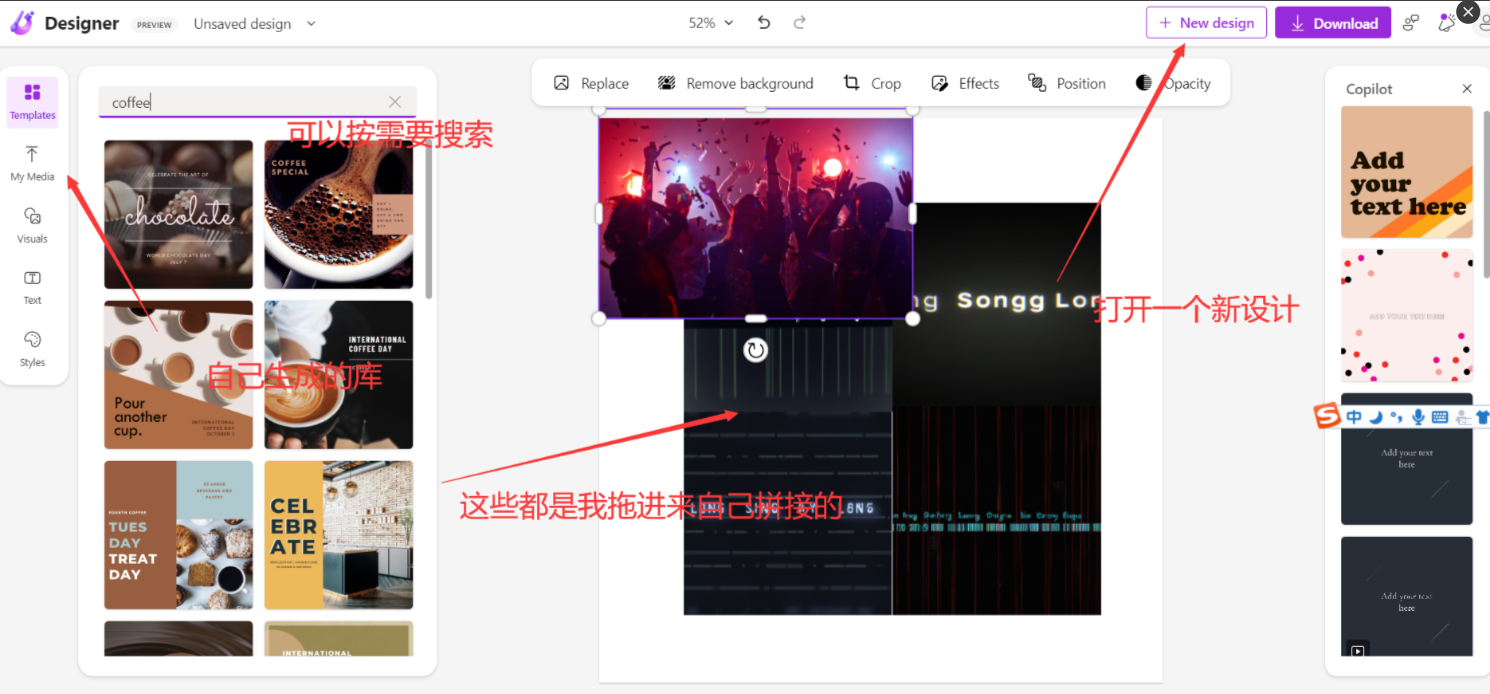Image resolution: width=1490 pixels, height=694 pixels.
Task: Click the New design button
Action: click(x=1206, y=22)
